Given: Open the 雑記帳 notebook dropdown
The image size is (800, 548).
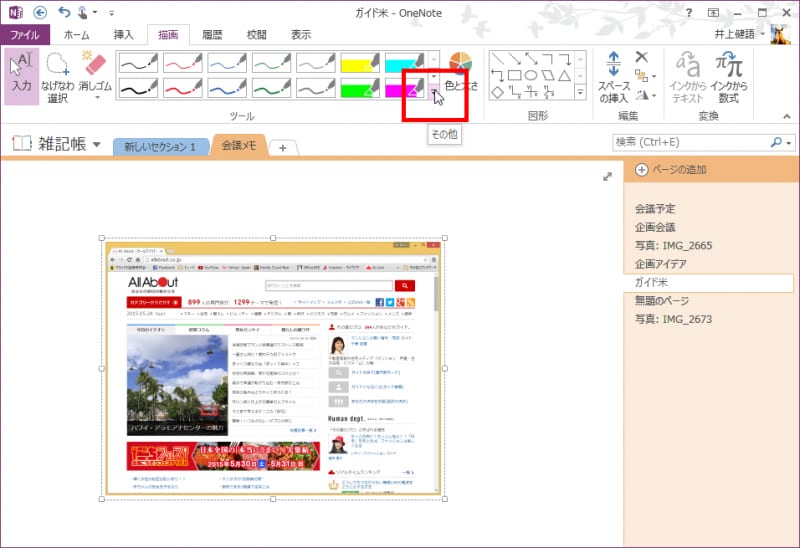Looking at the screenshot, I should click(96, 145).
